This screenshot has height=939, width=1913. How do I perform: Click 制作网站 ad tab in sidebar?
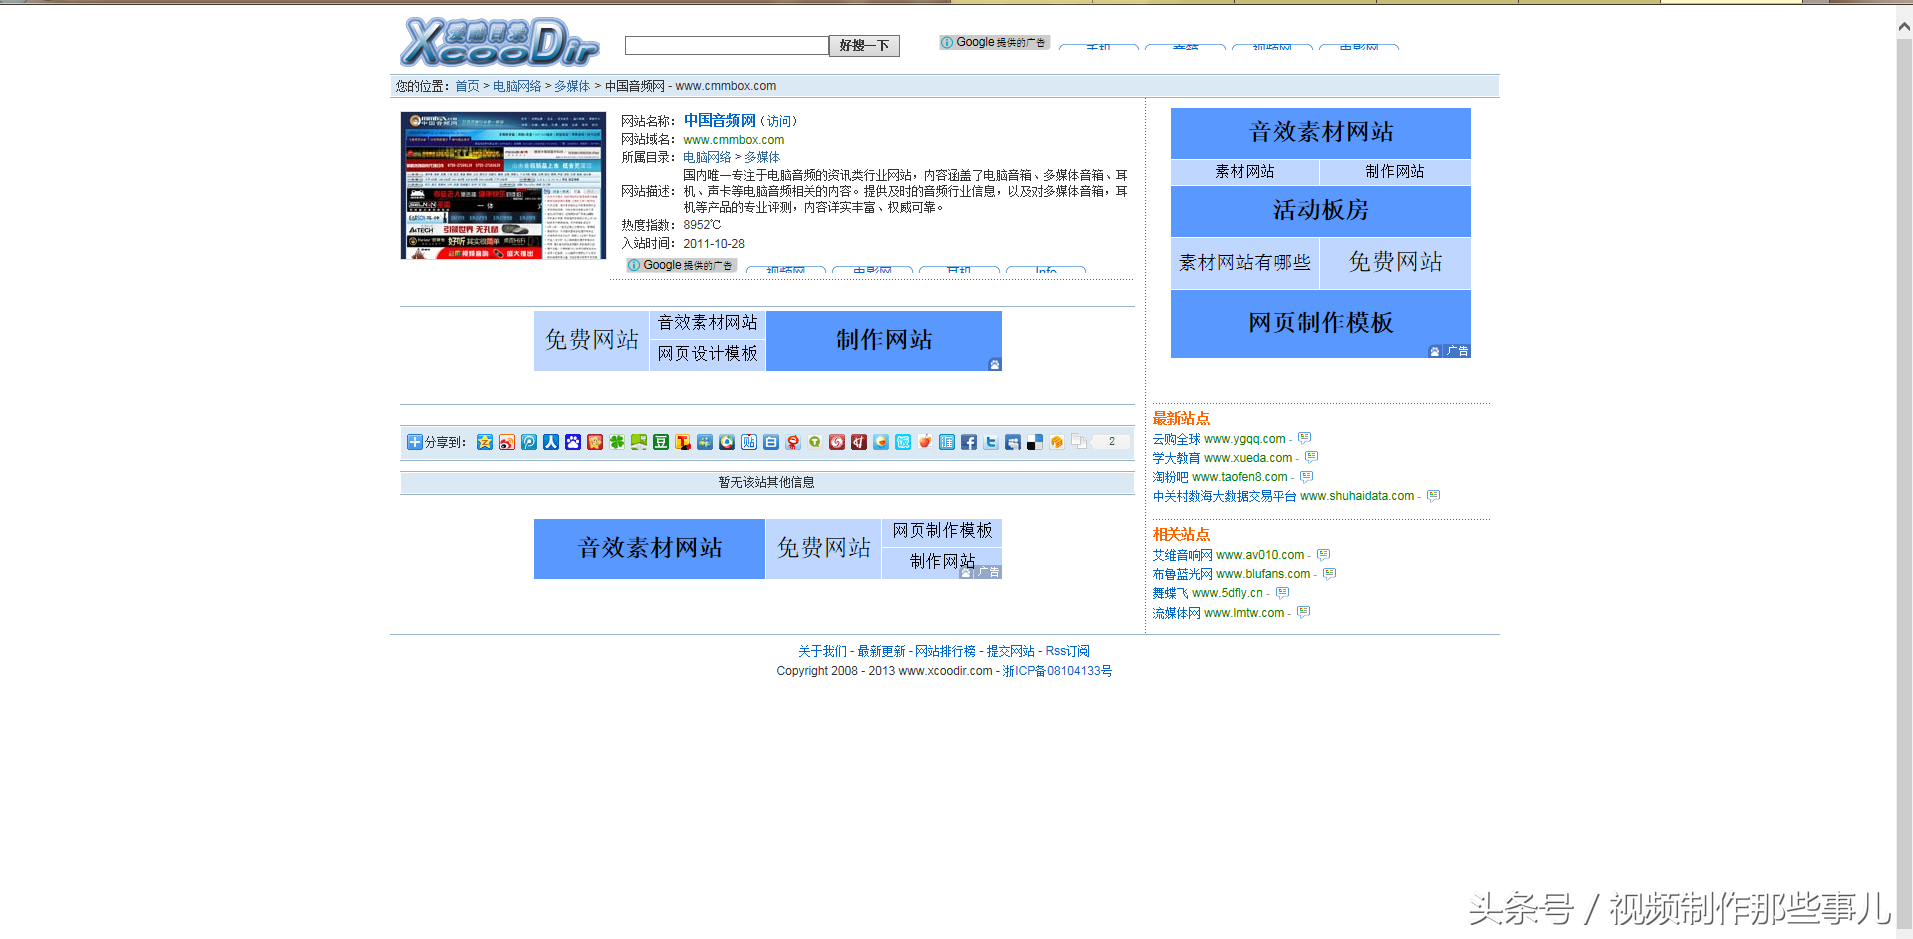[x=1395, y=172]
